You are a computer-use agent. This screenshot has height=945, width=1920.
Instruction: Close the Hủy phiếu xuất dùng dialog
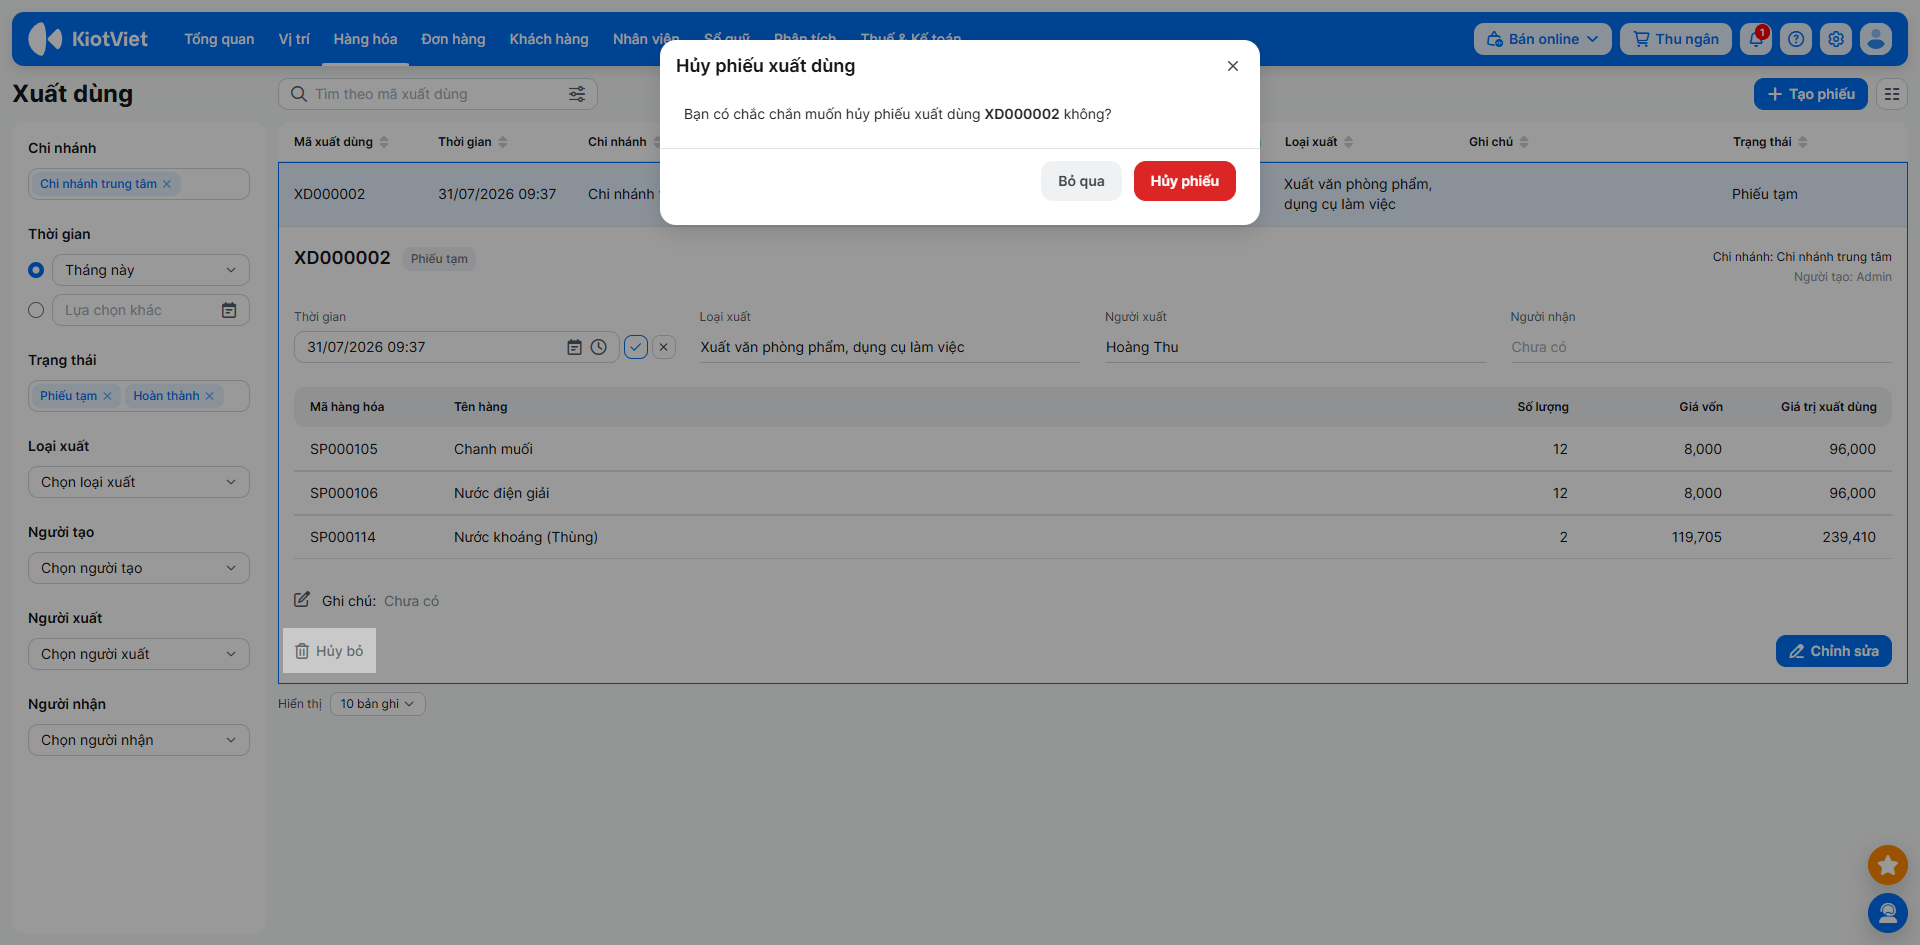(1233, 66)
